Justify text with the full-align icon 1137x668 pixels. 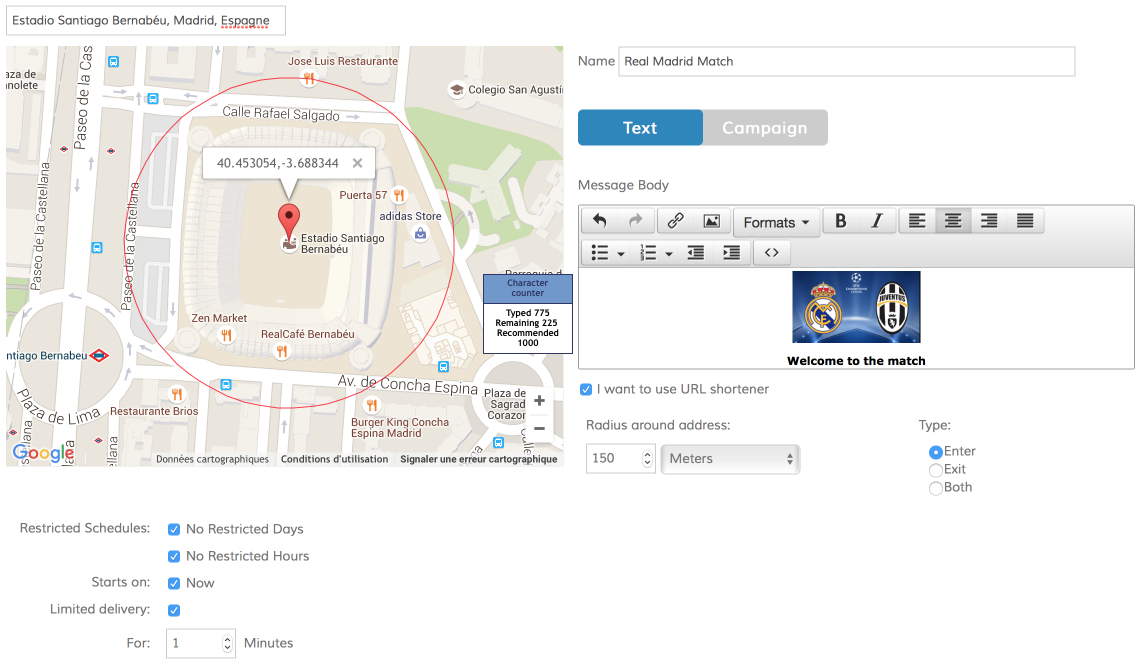(1025, 221)
